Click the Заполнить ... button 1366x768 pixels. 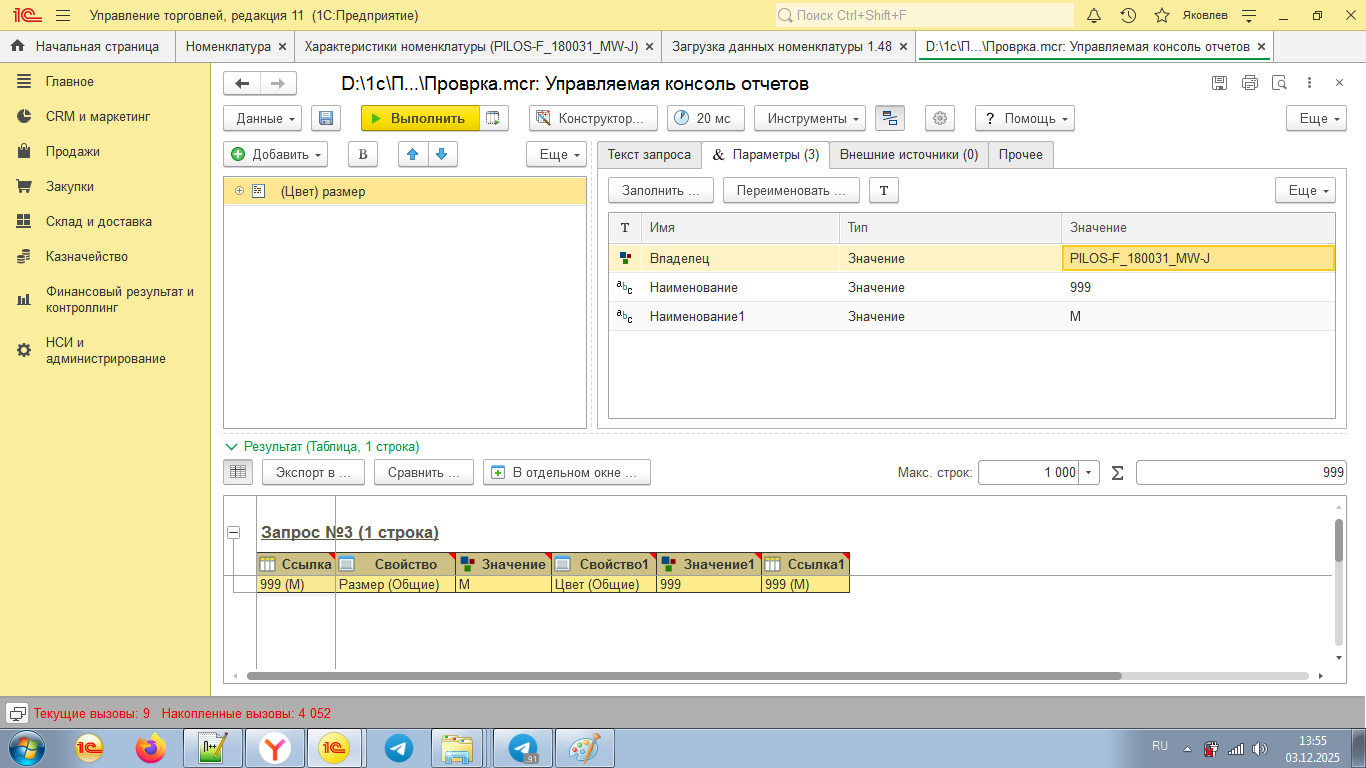click(661, 190)
